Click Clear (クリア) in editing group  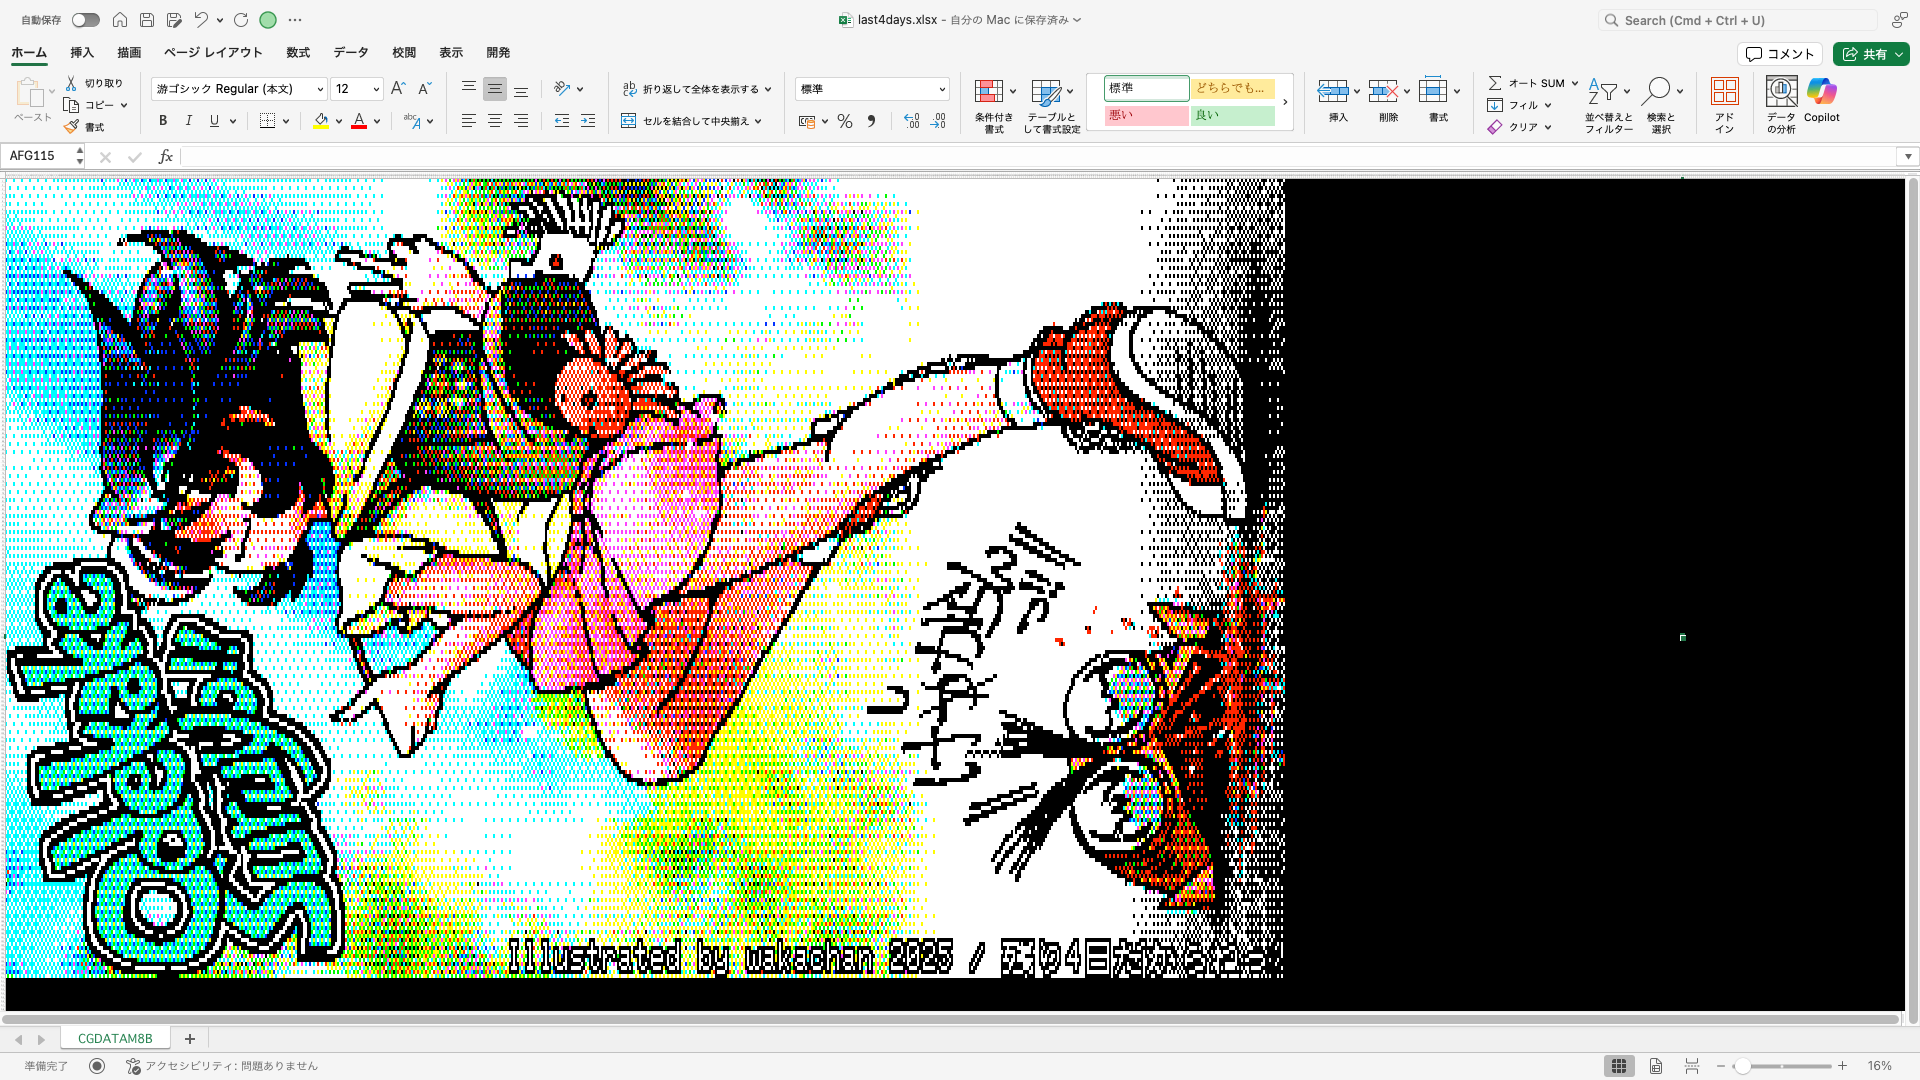[x=1514, y=127]
